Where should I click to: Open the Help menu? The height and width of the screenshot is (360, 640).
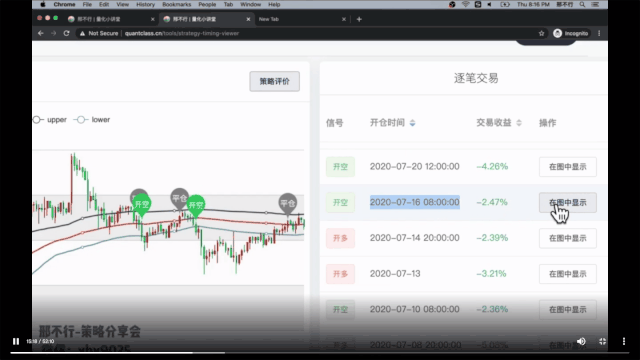pyautogui.click(x=274, y=4)
